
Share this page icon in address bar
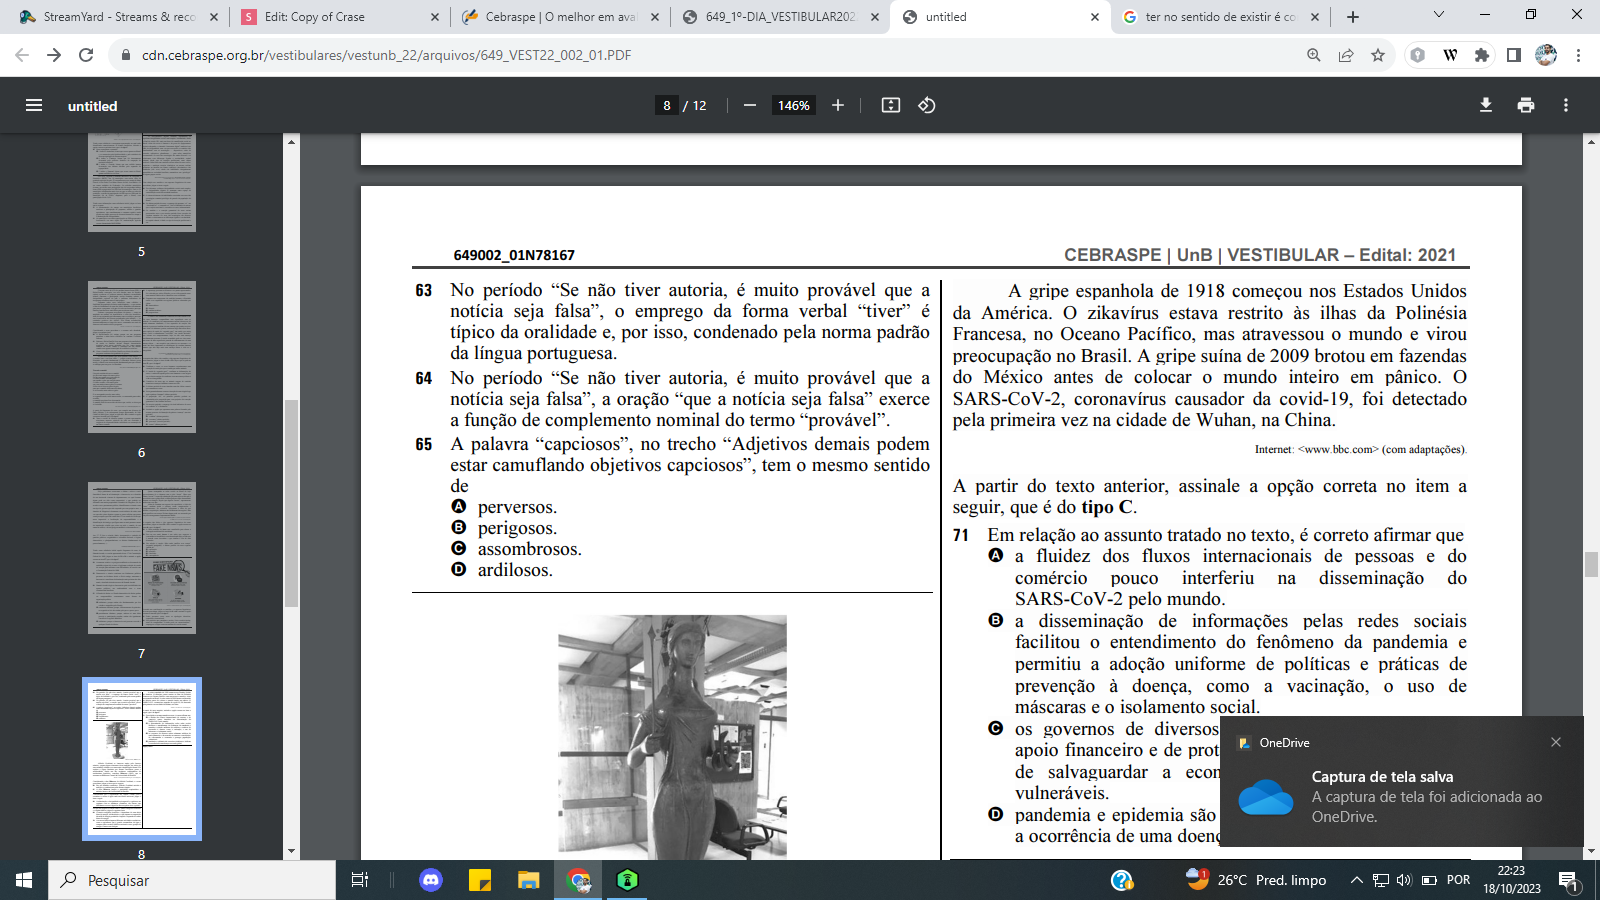[1346, 55]
